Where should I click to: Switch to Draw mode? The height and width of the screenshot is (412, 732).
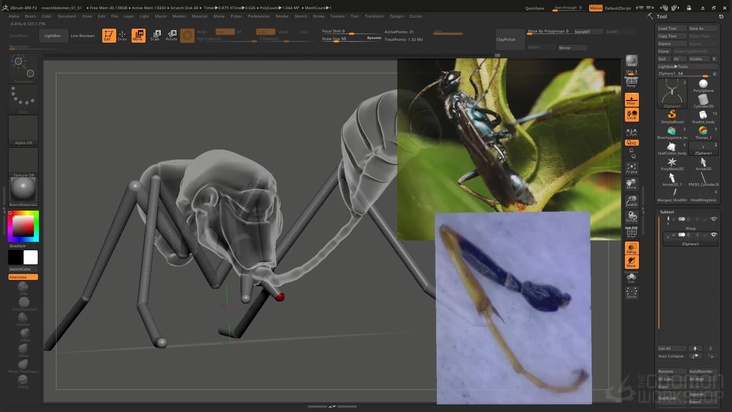coord(122,35)
